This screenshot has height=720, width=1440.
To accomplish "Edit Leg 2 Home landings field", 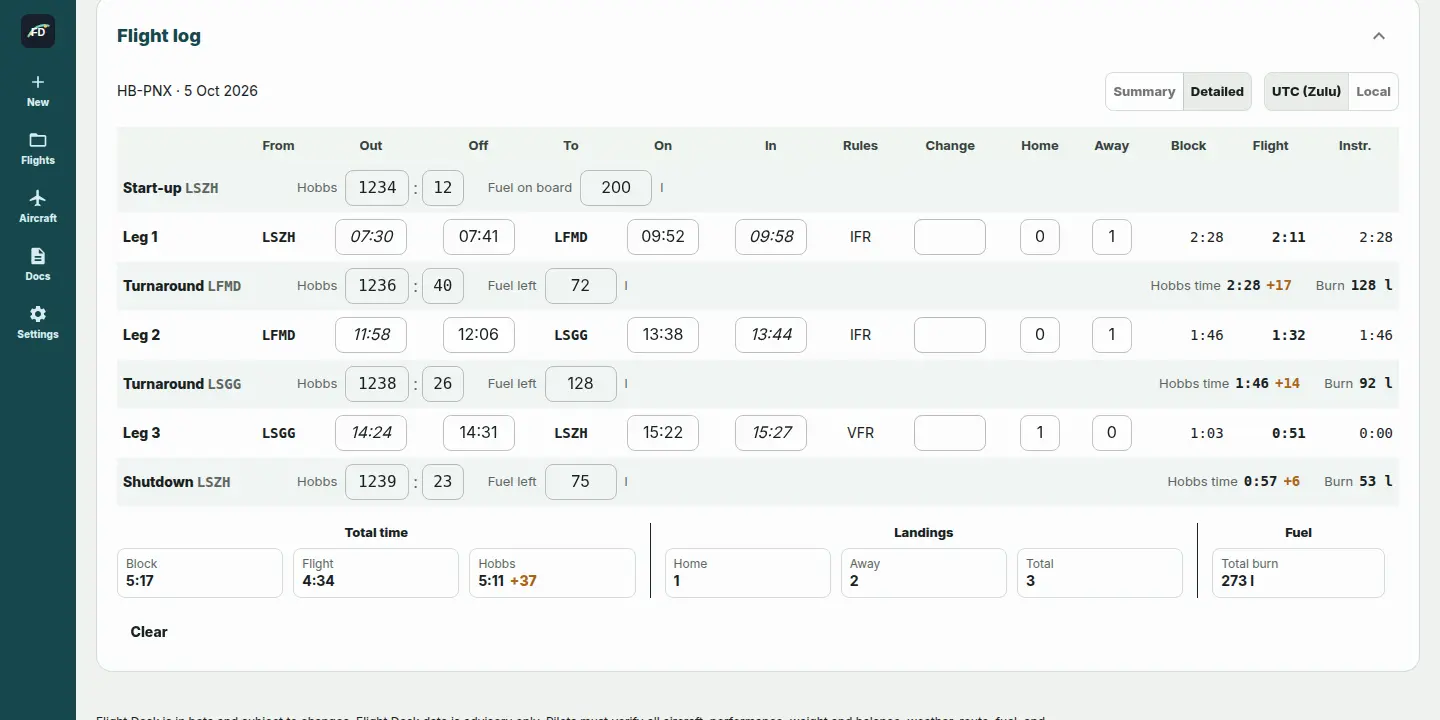I will tap(1040, 335).
